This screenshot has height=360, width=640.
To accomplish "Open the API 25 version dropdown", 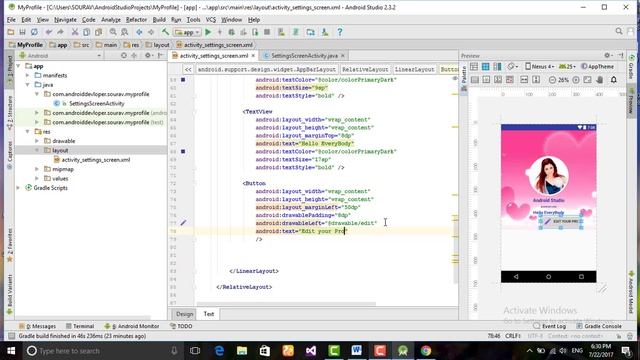I will [568, 67].
